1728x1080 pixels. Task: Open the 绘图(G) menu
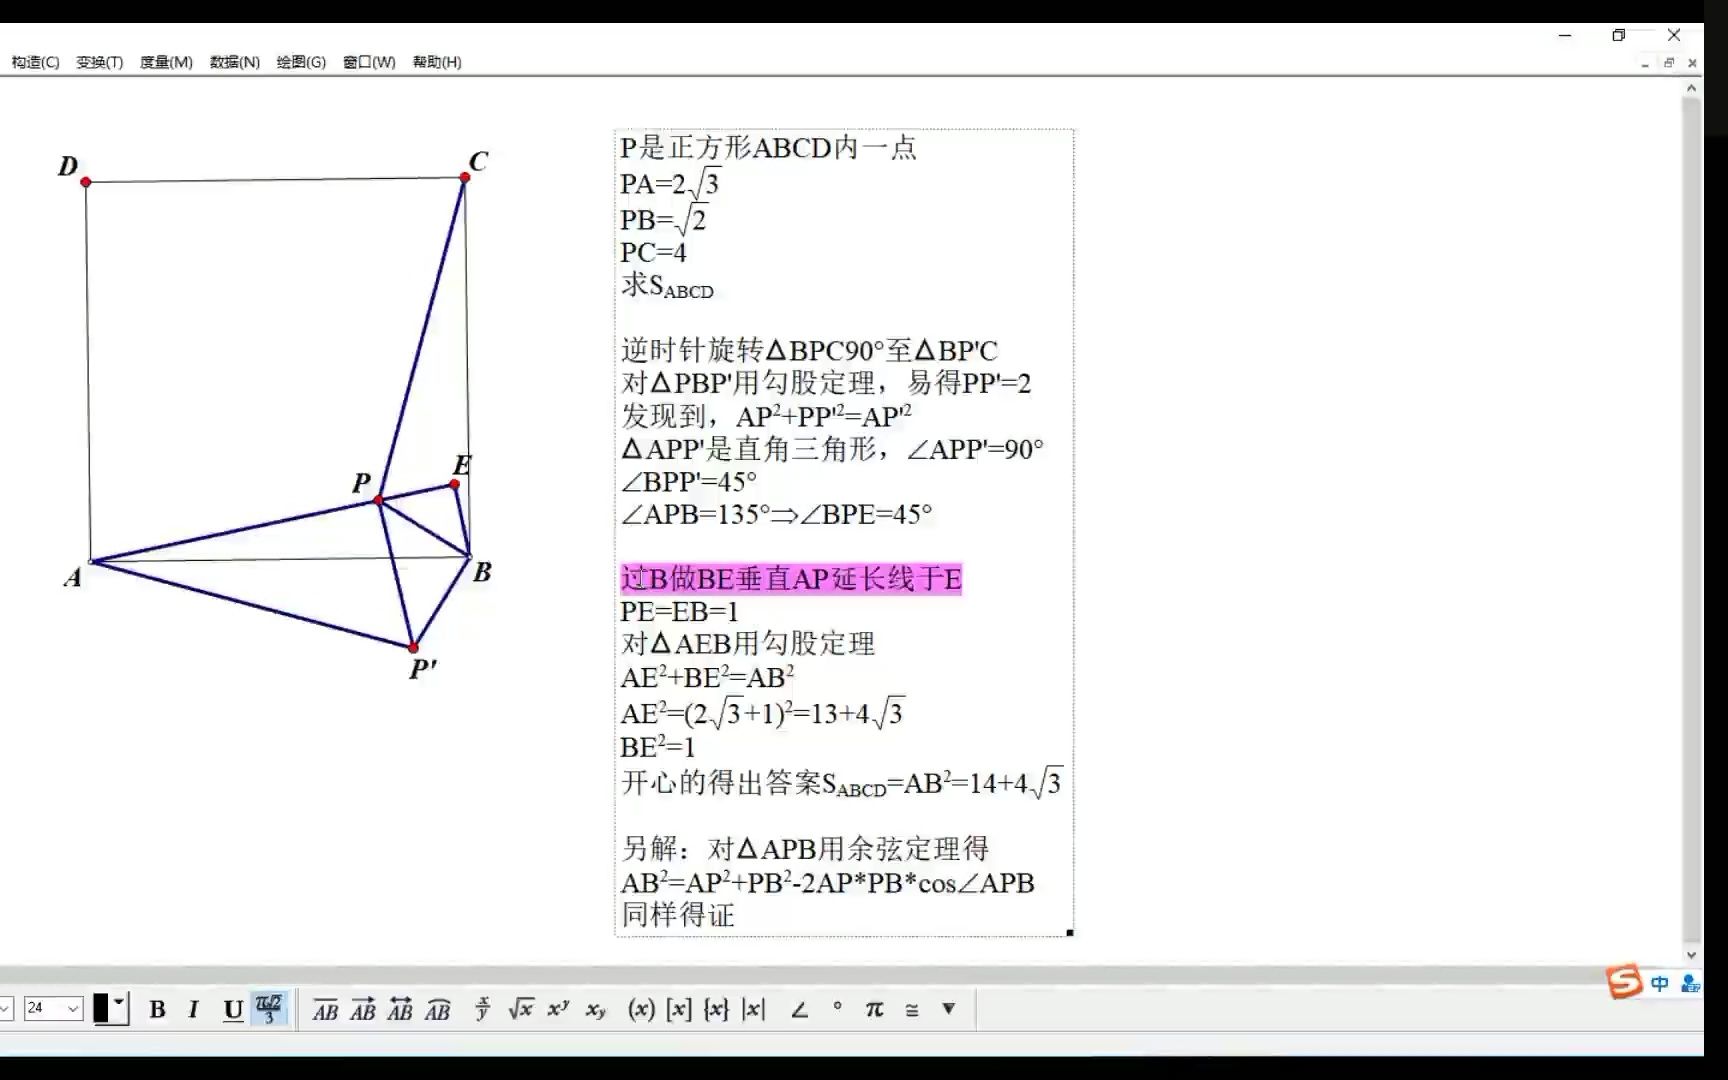[301, 62]
